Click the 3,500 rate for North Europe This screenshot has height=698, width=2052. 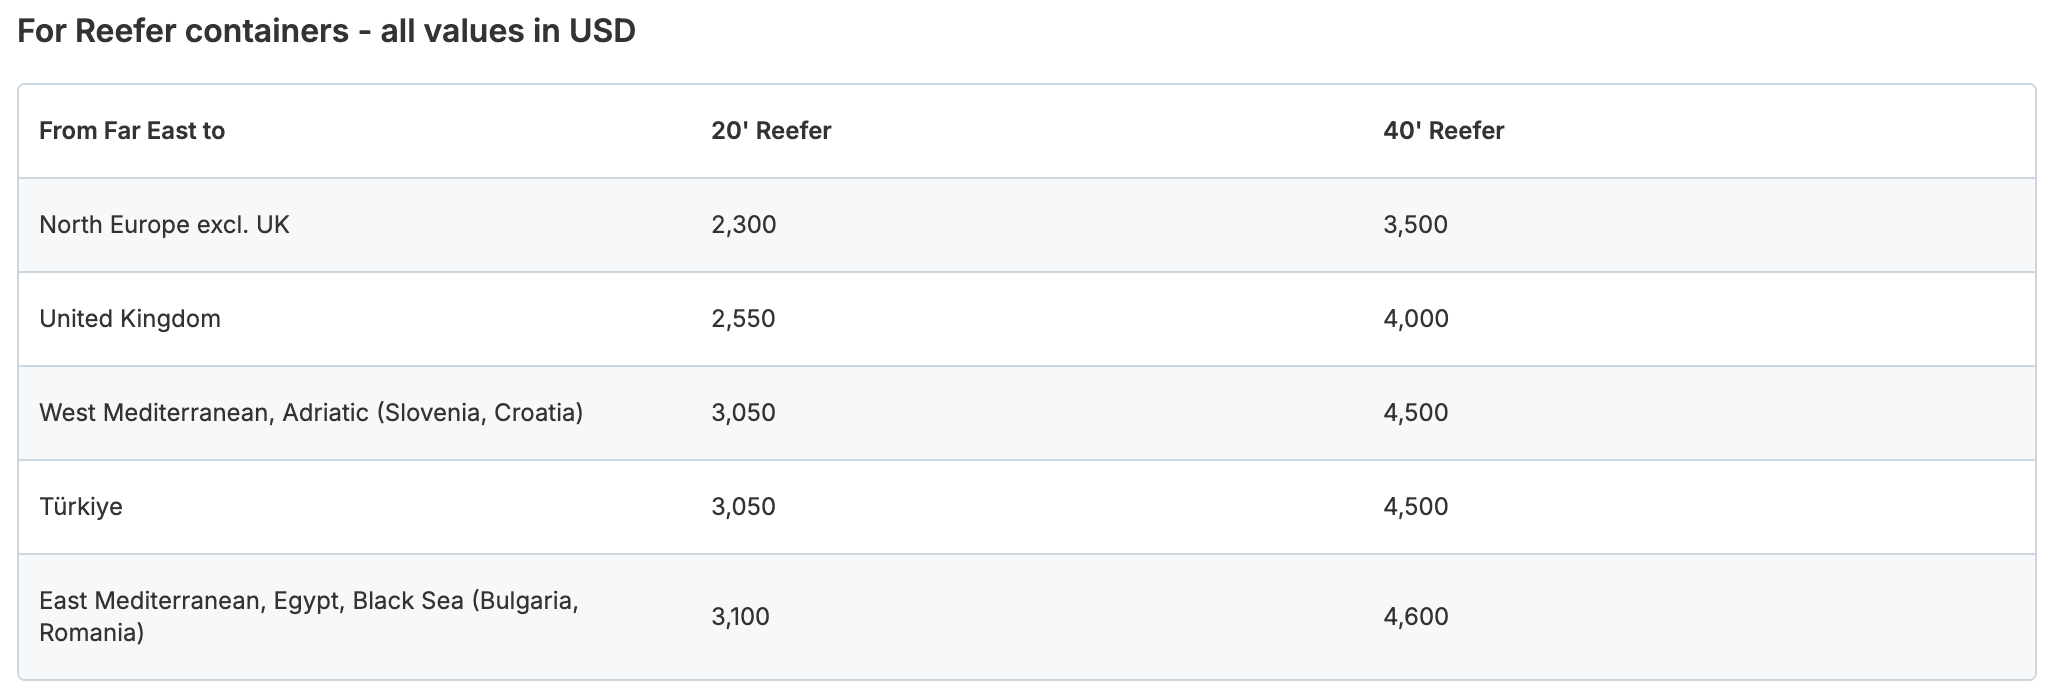click(x=1415, y=225)
